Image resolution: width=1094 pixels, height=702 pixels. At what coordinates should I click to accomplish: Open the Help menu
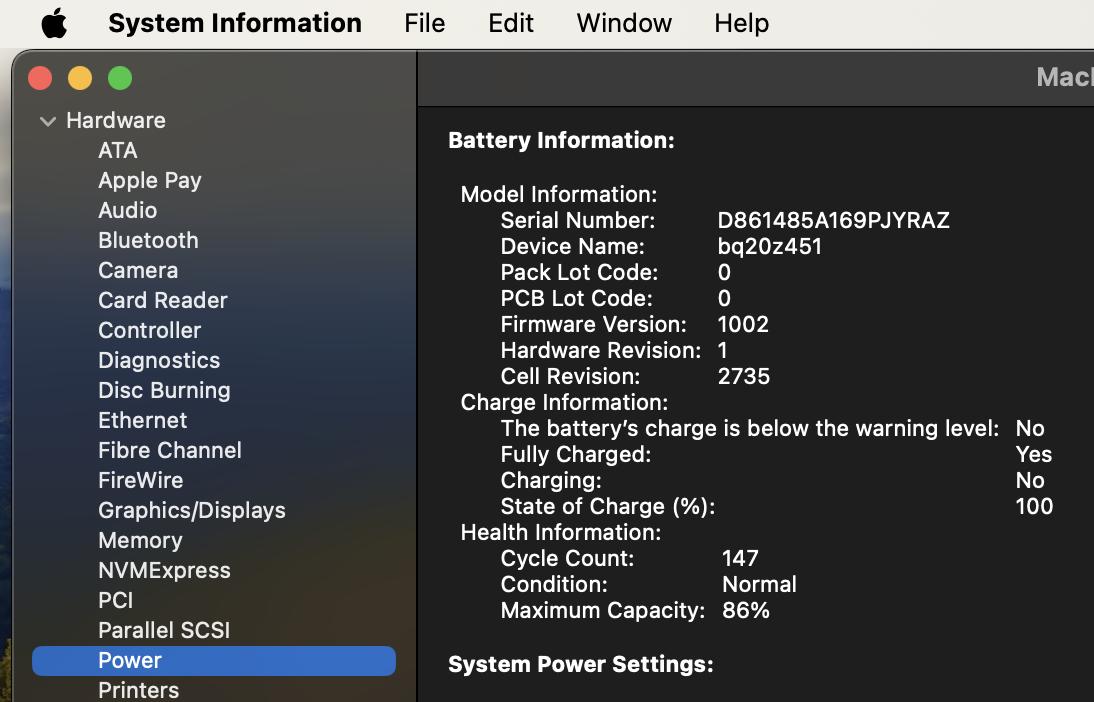click(x=742, y=23)
